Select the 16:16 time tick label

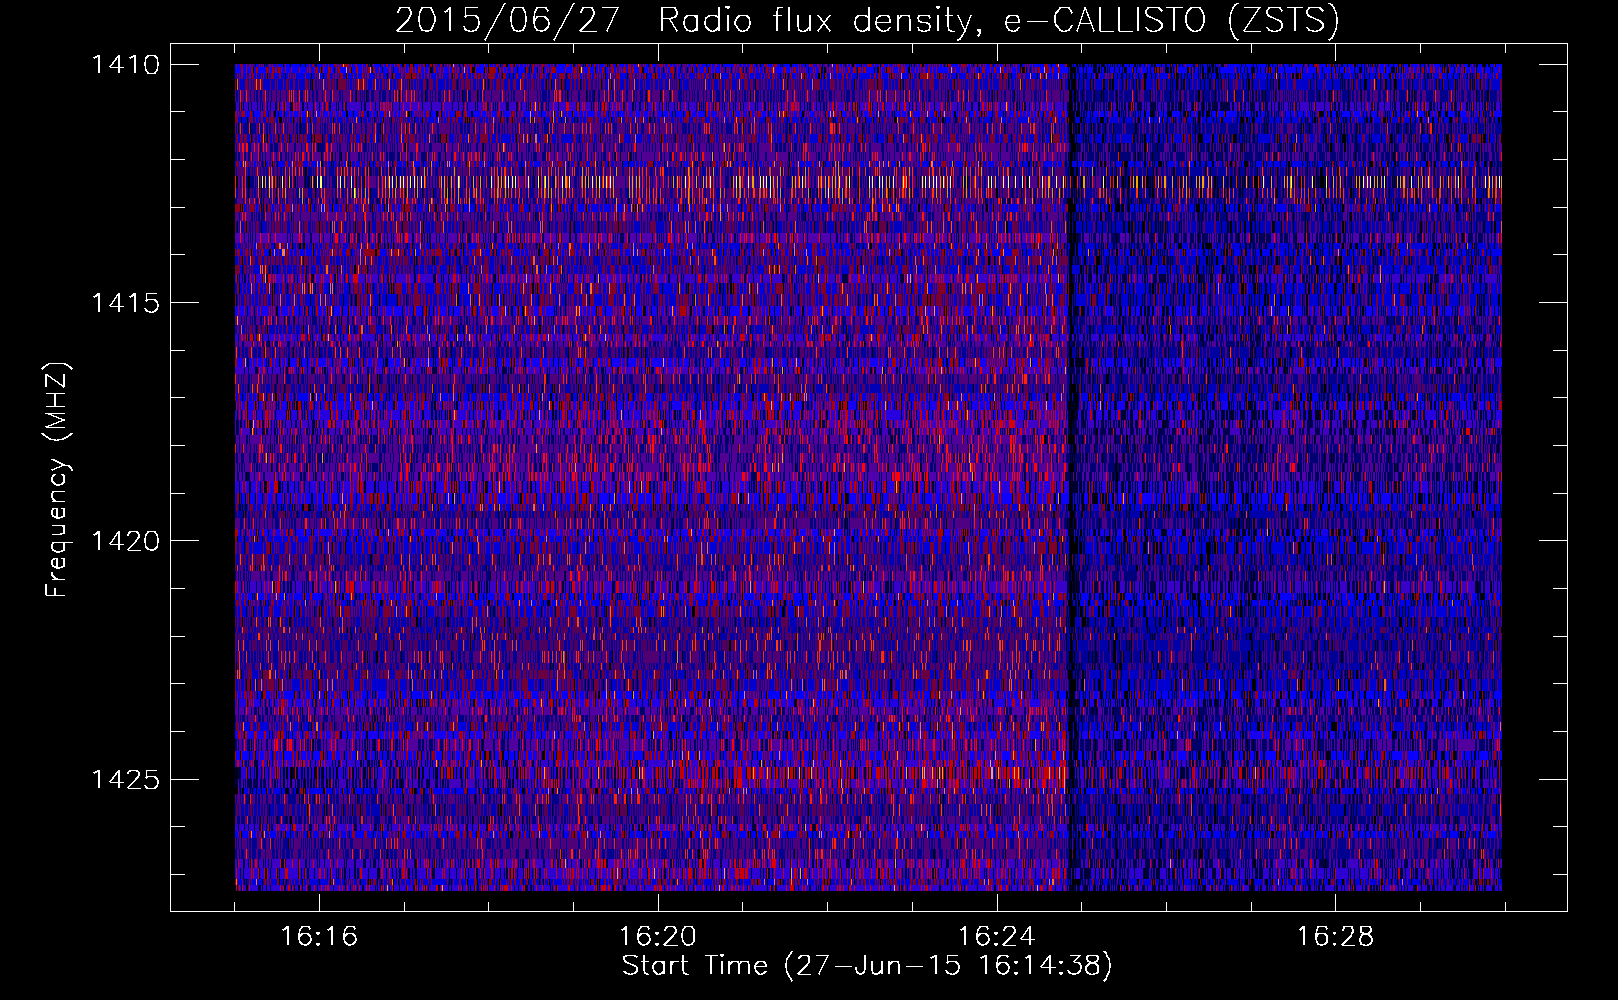tap(319, 936)
